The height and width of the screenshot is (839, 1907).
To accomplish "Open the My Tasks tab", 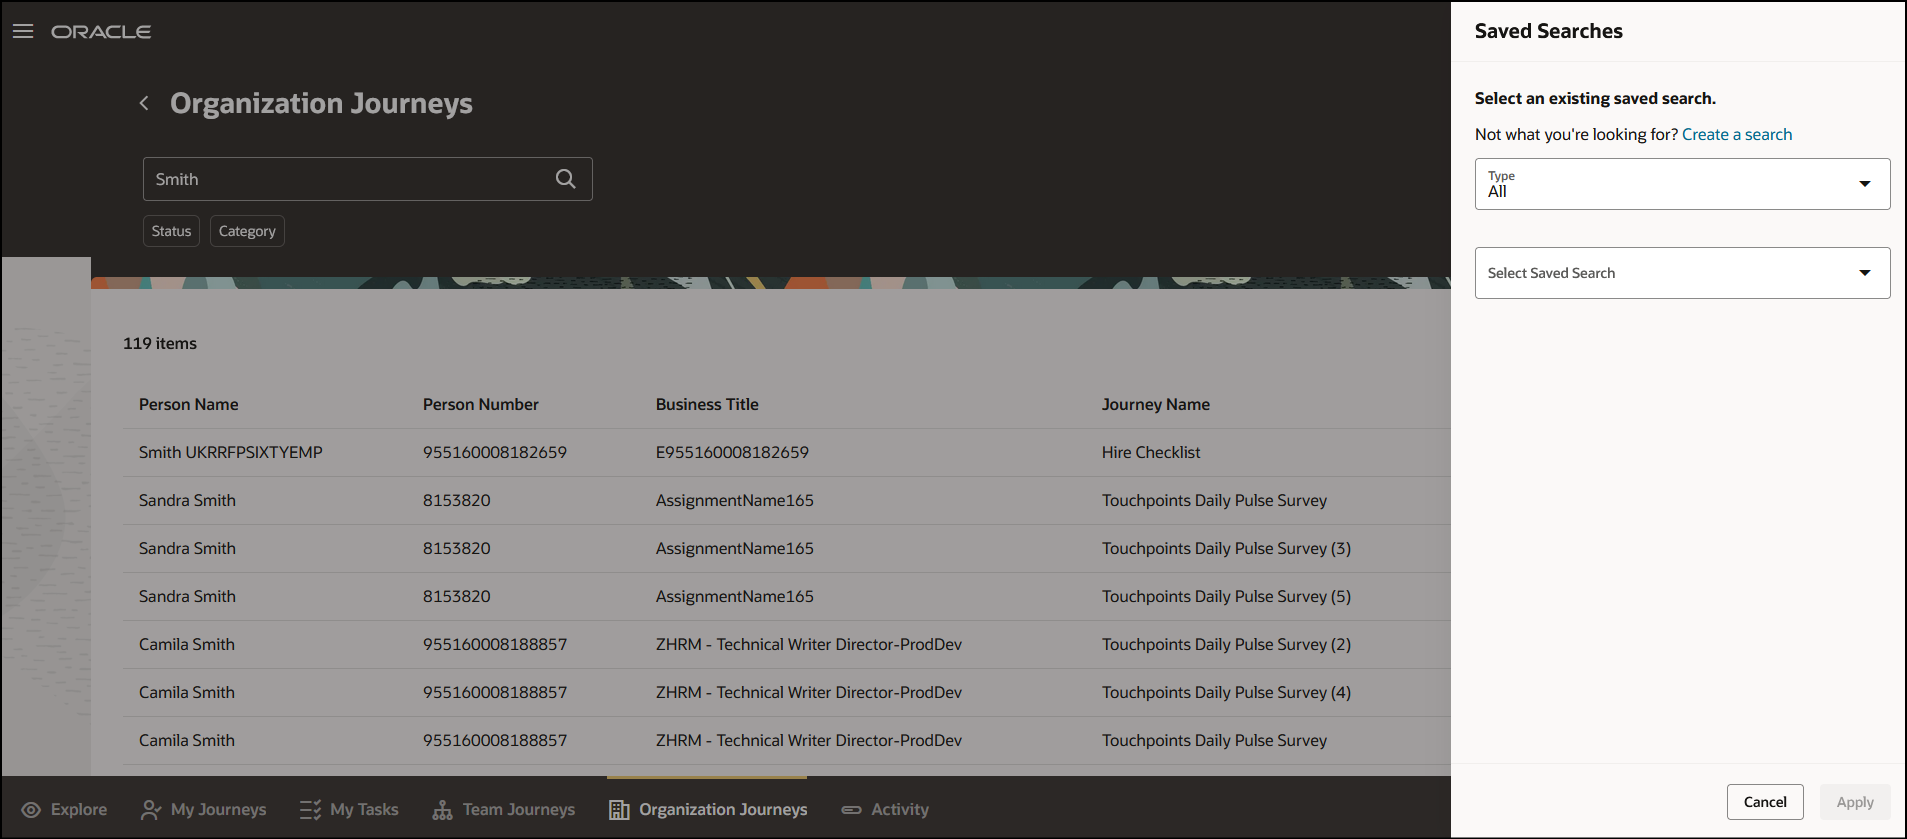I will click(x=349, y=810).
